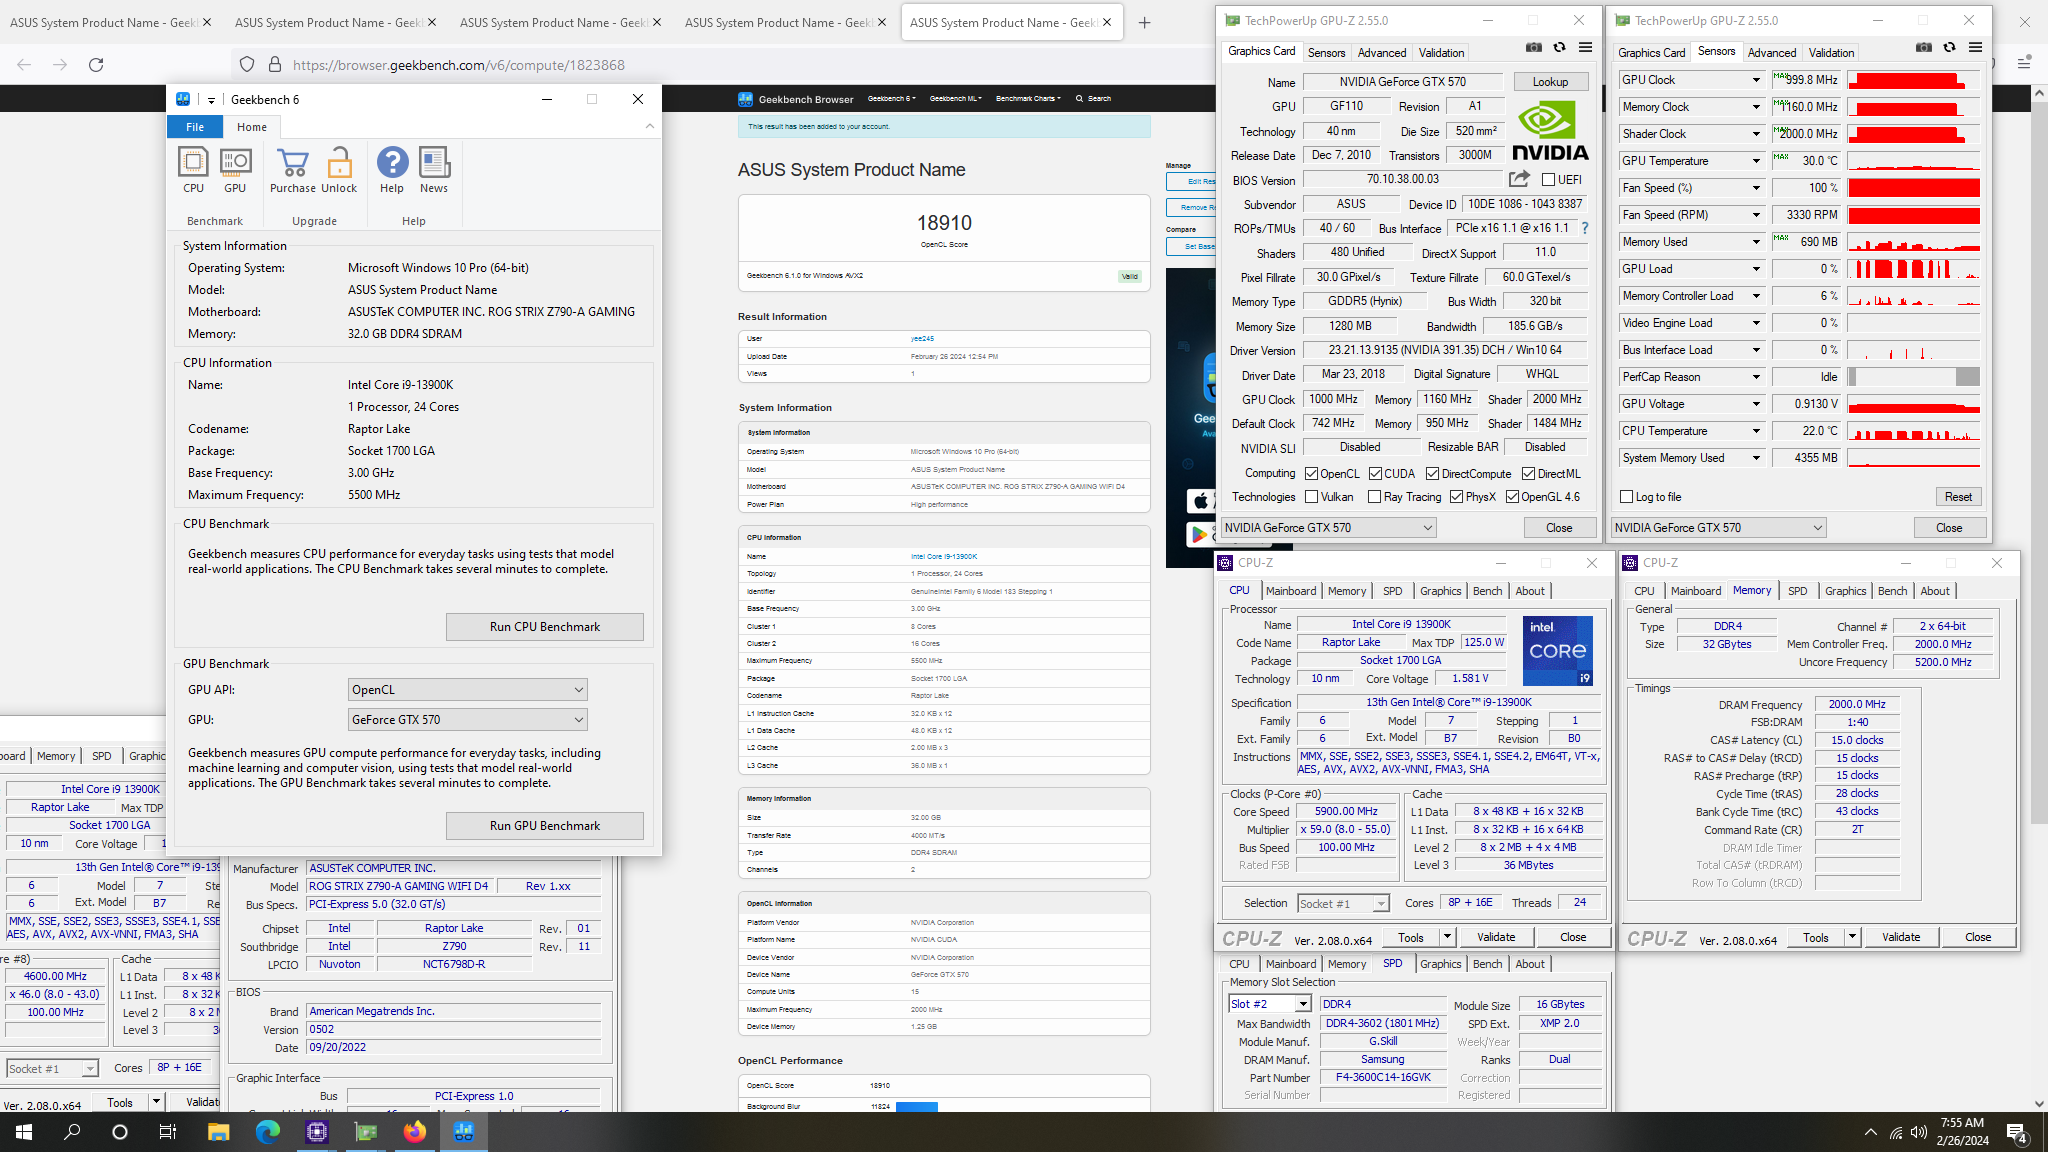Open Slot #2 memory slot dropdown in CPU-Z
Image resolution: width=2048 pixels, height=1152 pixels.
[1269, 1004]
